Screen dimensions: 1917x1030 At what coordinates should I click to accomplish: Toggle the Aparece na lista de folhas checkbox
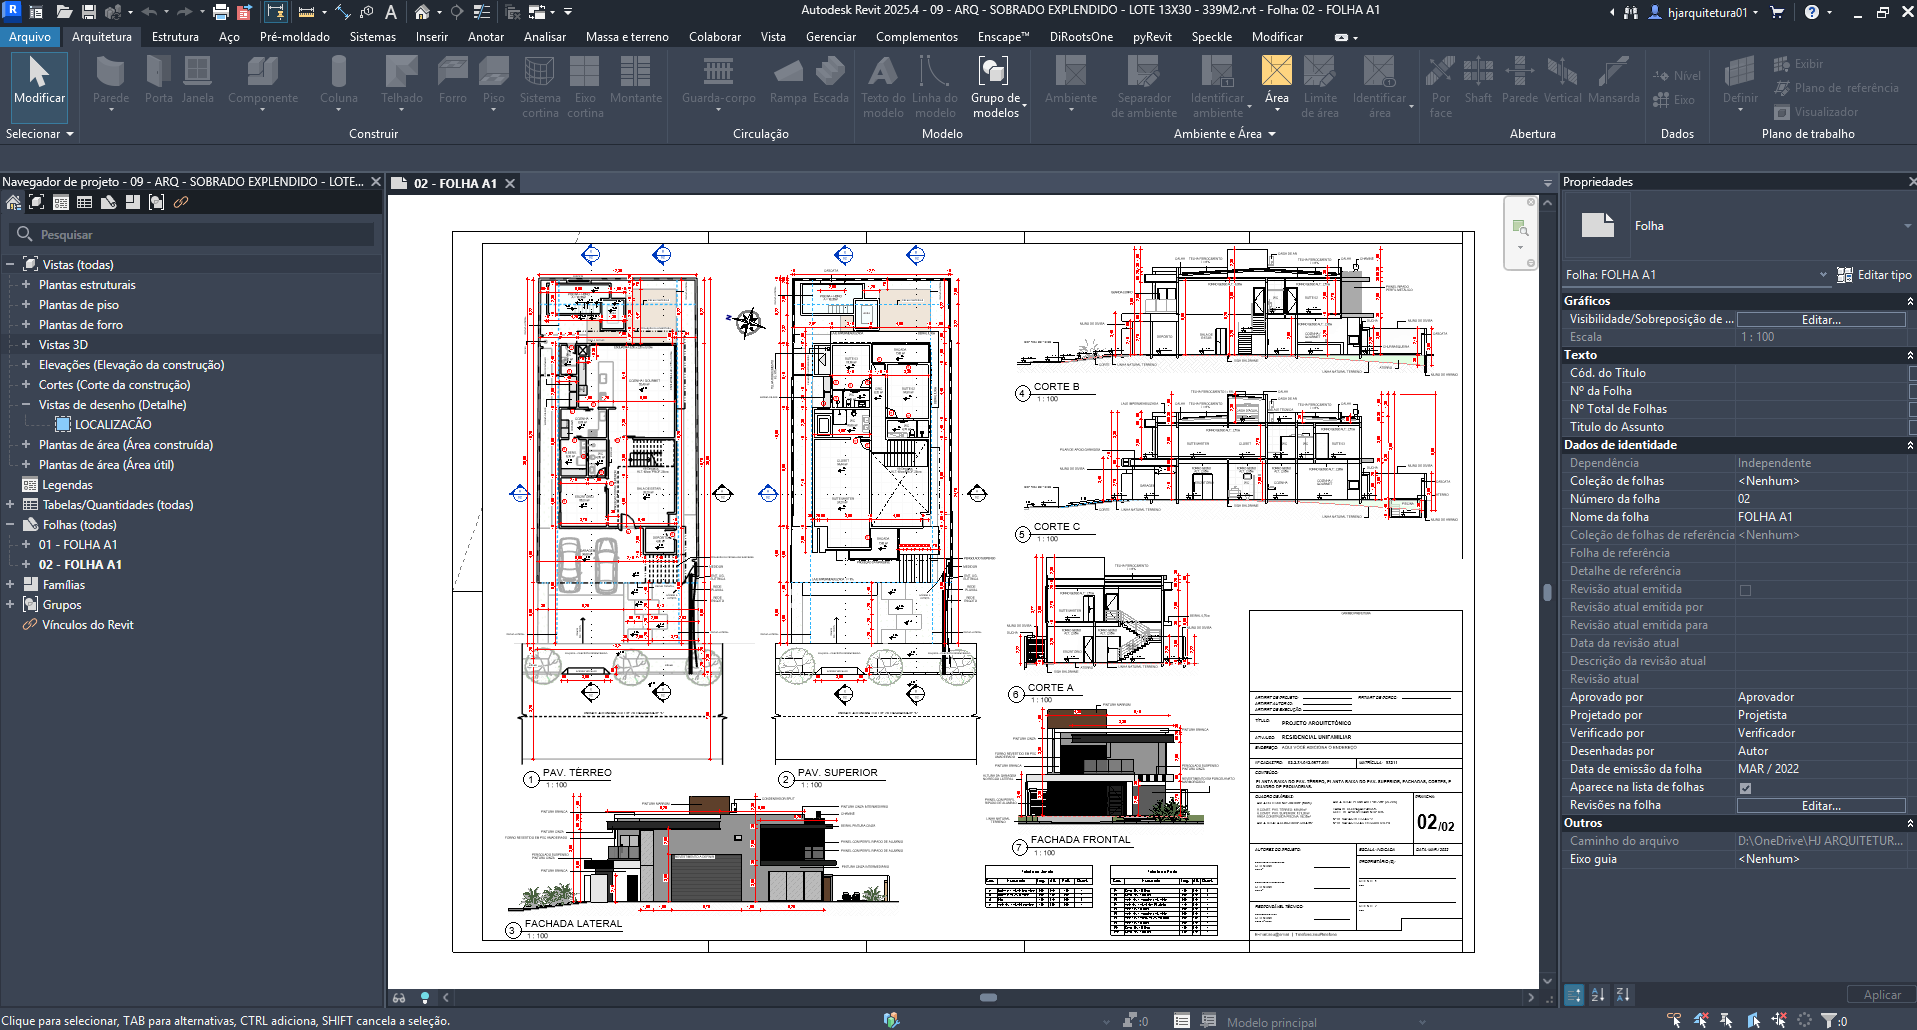coord(1745,788)
